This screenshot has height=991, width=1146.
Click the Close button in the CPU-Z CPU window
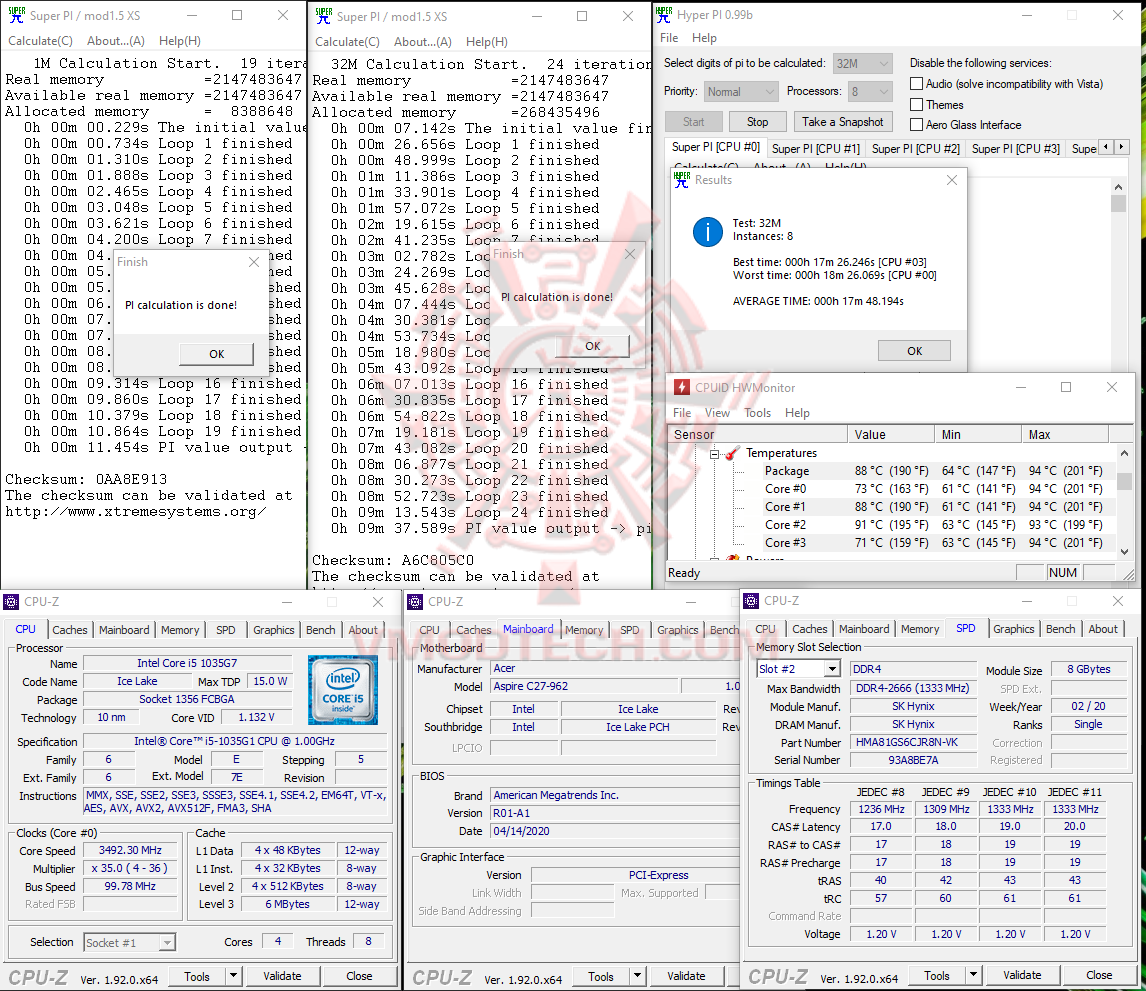point(359,976)
